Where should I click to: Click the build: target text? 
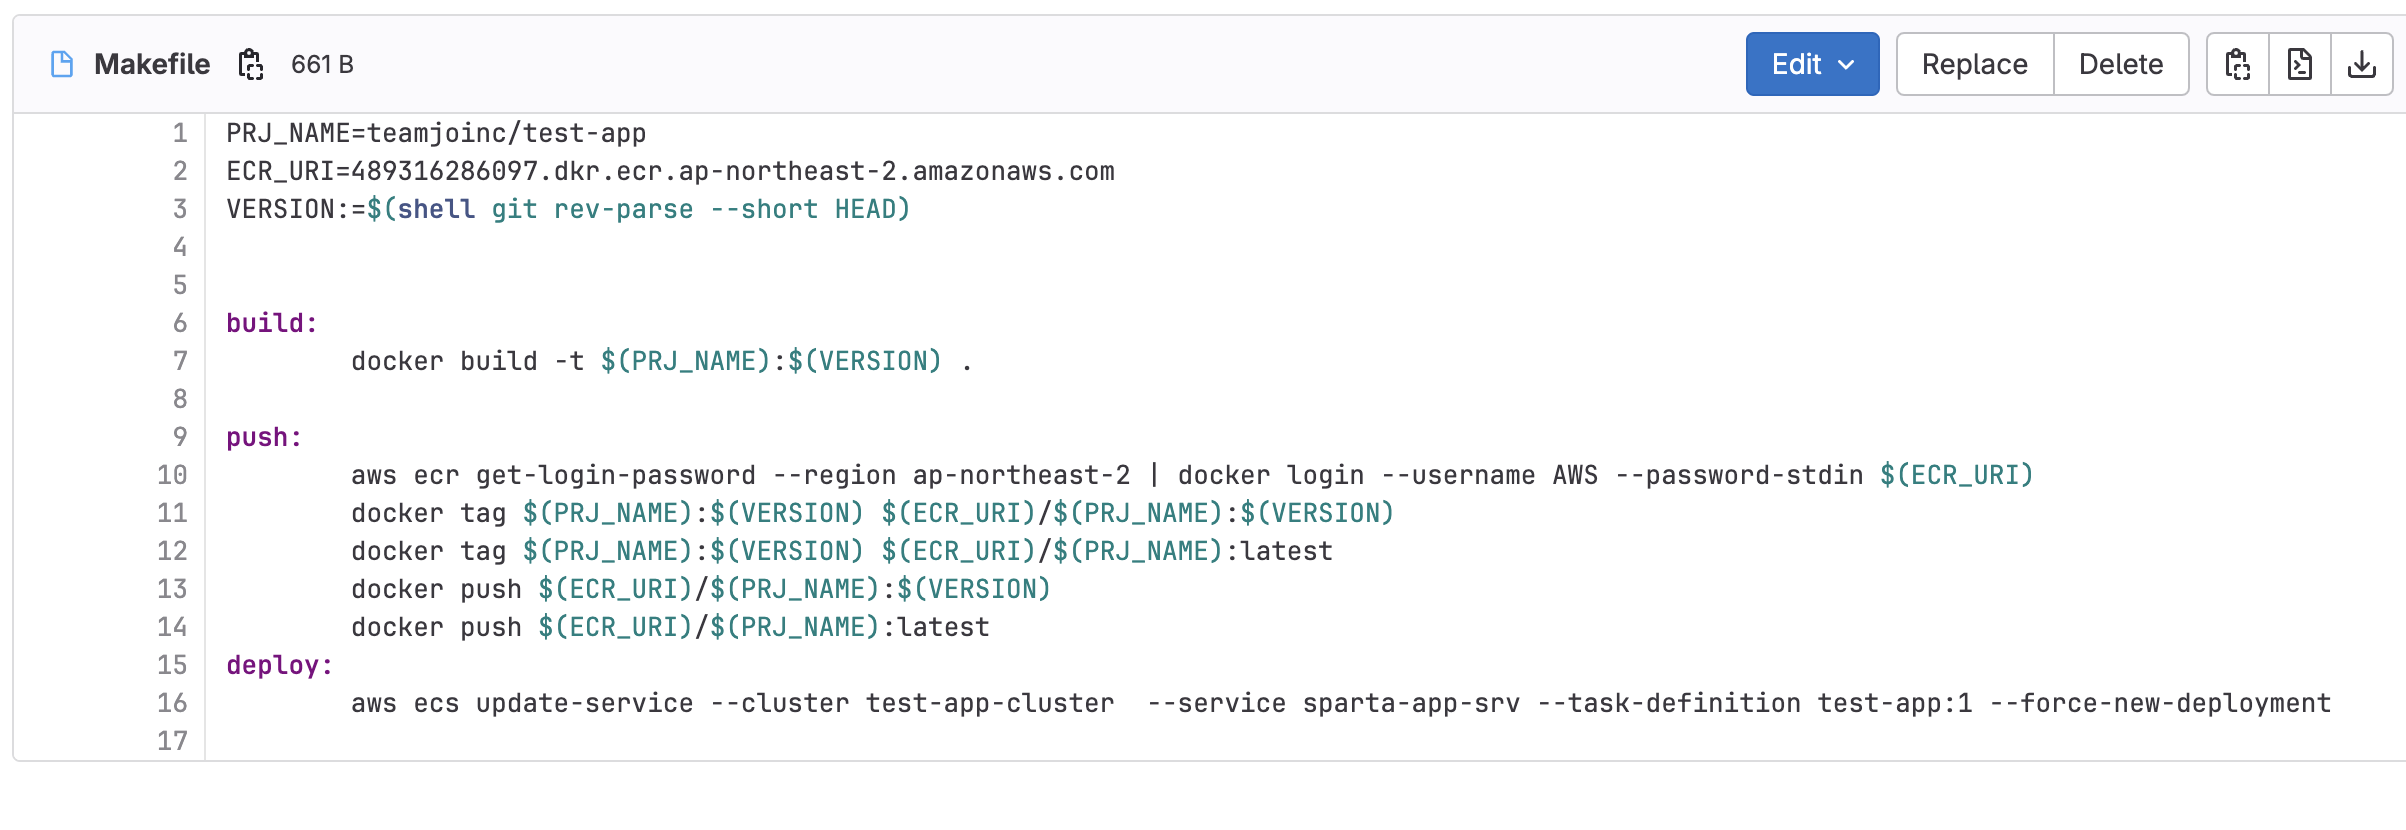coord(272,323)
